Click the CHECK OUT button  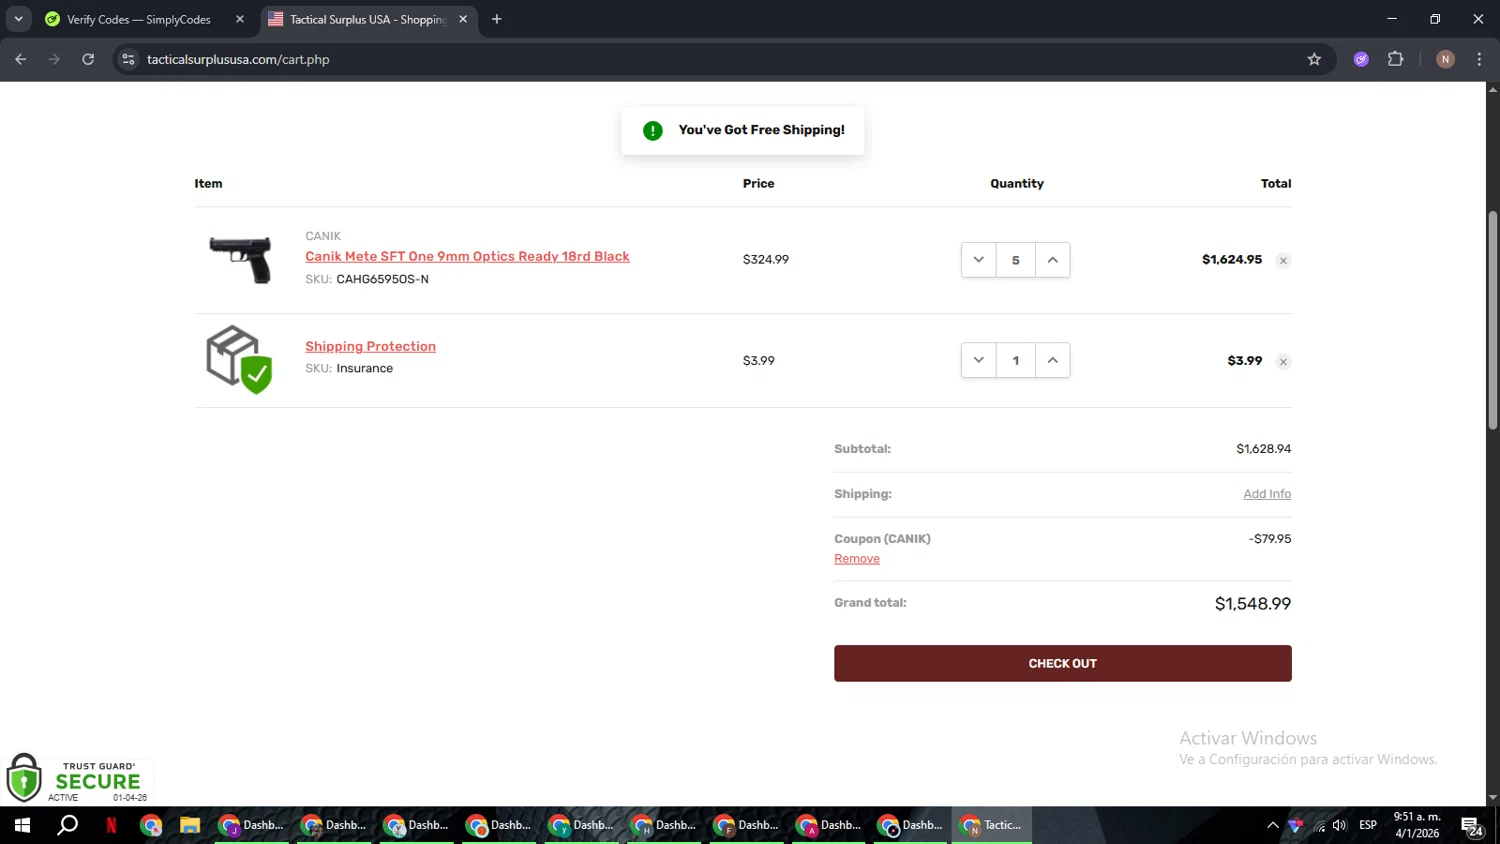click(x=1062, y=663)
